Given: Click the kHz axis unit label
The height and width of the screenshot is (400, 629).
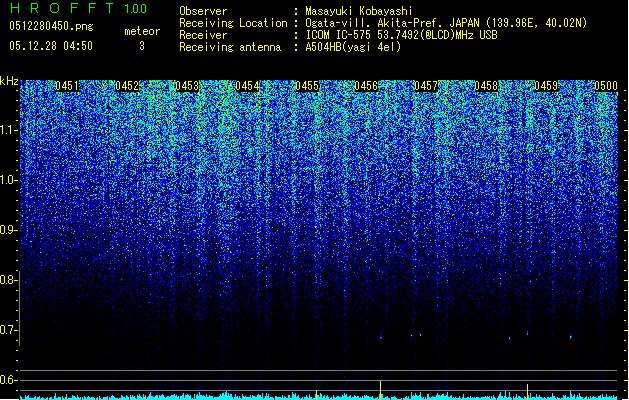Looking at the screenshot, I should [9, 81].
